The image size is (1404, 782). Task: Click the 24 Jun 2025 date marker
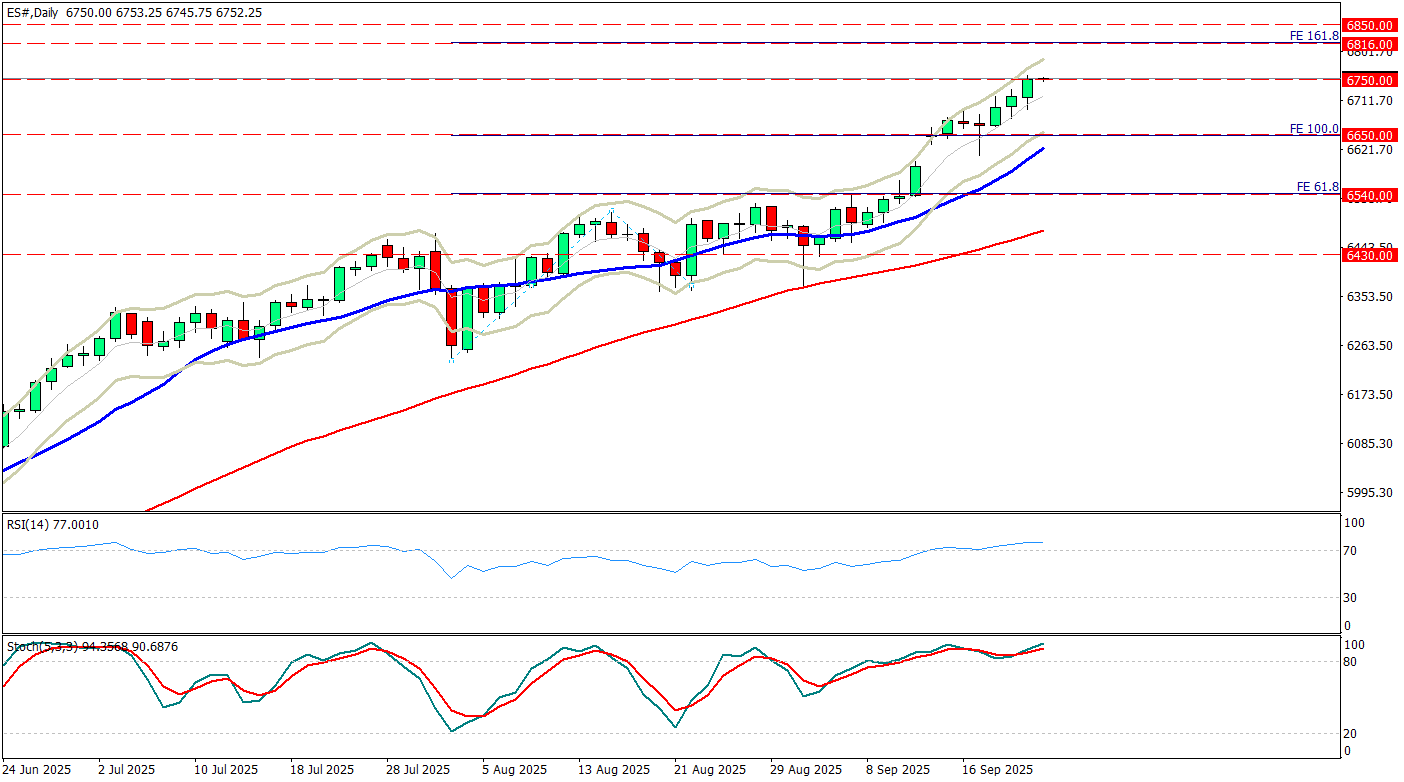point(34,770)
